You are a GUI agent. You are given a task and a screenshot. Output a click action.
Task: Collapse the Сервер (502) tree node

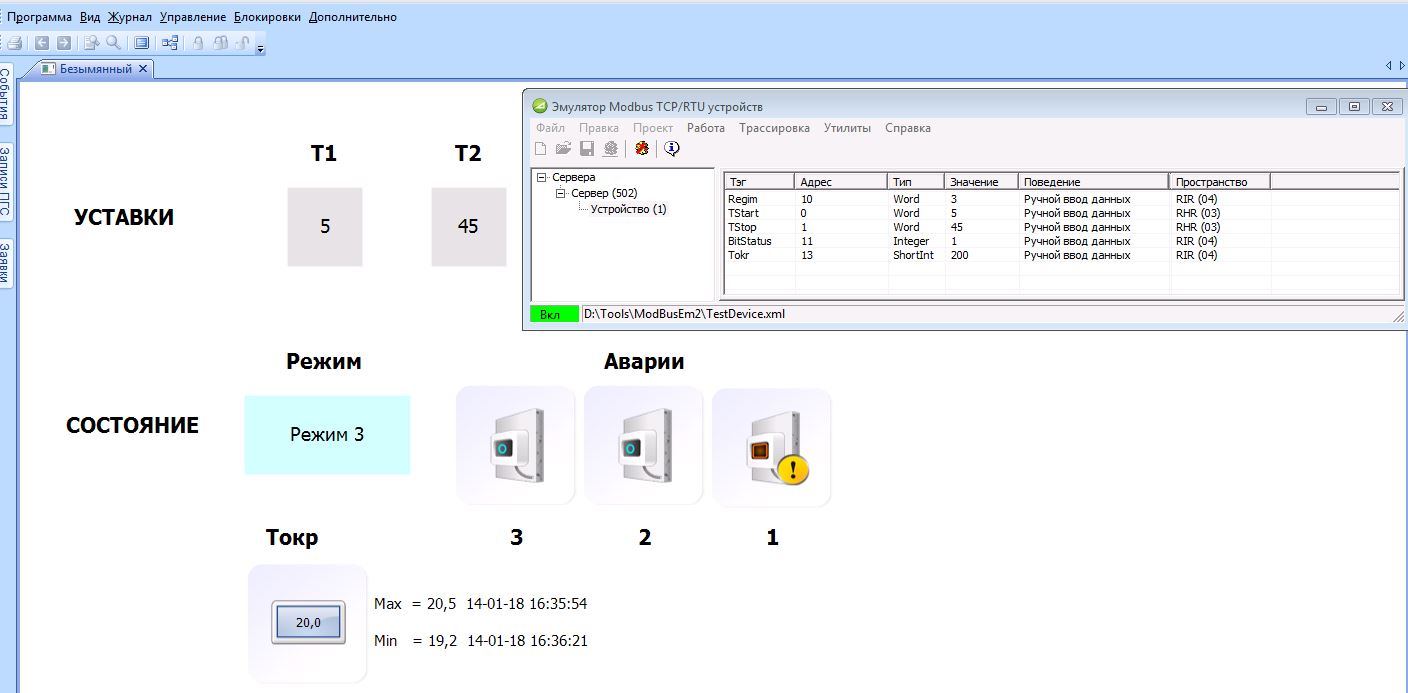point(561,193)
